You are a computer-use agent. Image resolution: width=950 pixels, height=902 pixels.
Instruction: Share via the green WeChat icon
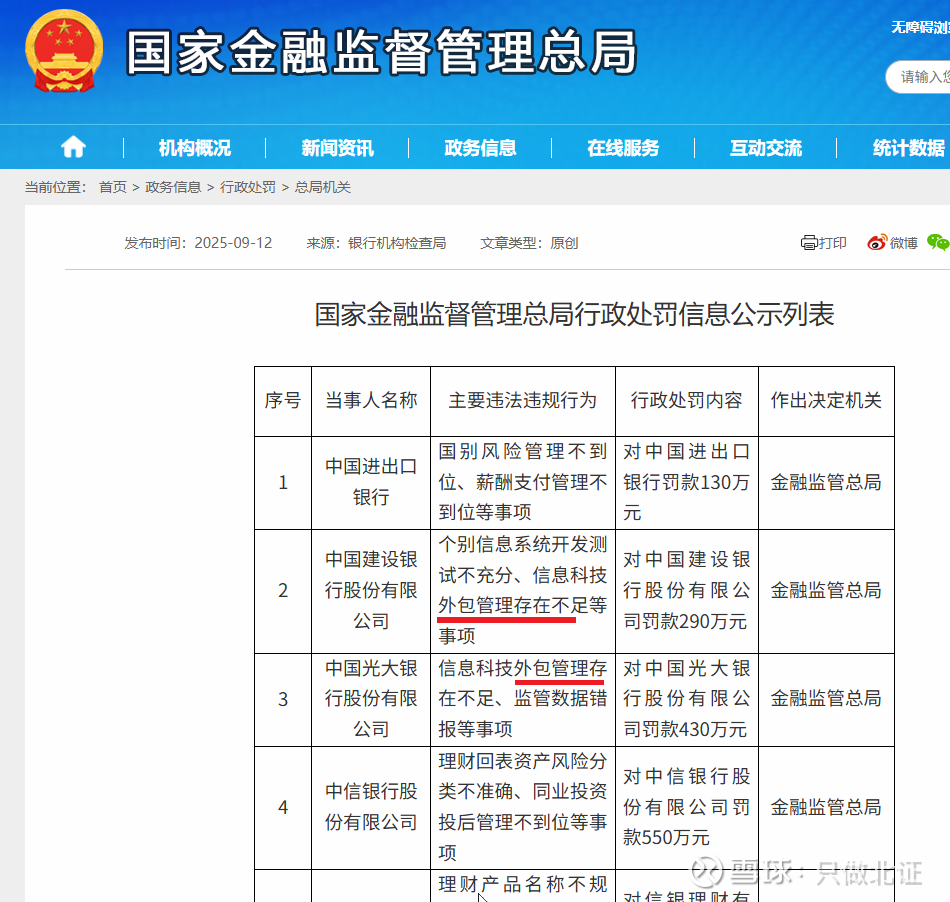tap(938, 243)
